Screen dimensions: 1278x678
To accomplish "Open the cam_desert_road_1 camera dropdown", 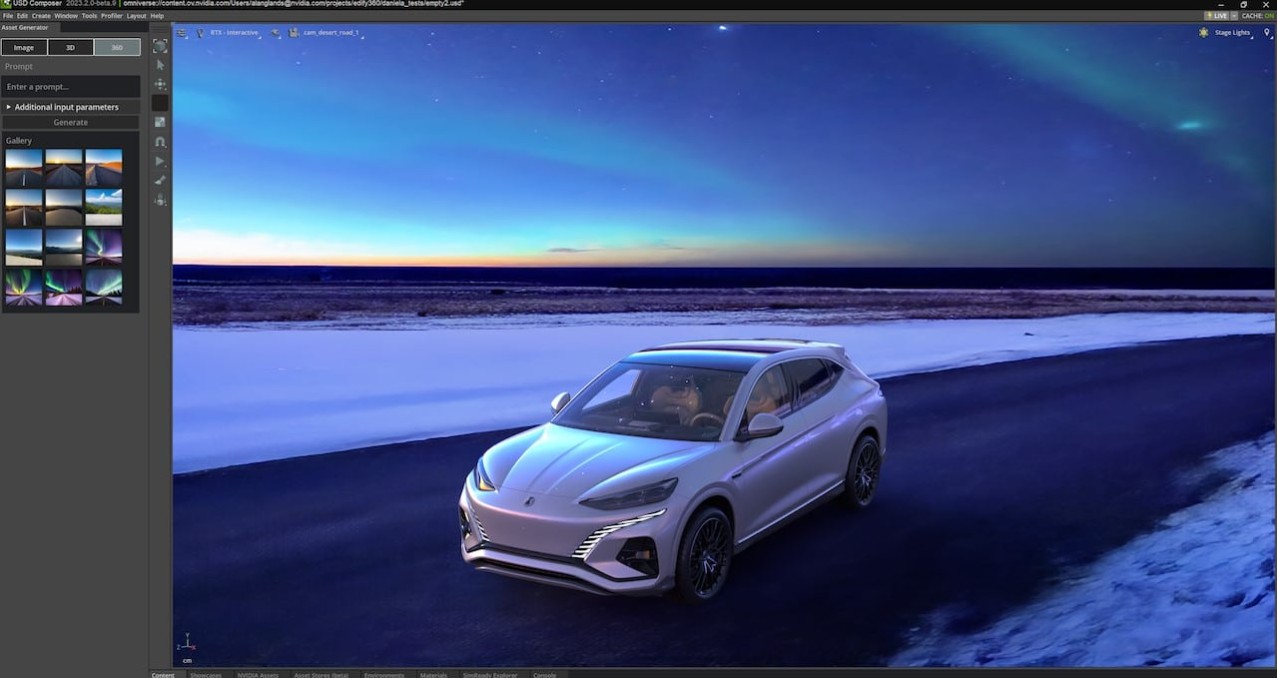I will [x=331, y=33].
